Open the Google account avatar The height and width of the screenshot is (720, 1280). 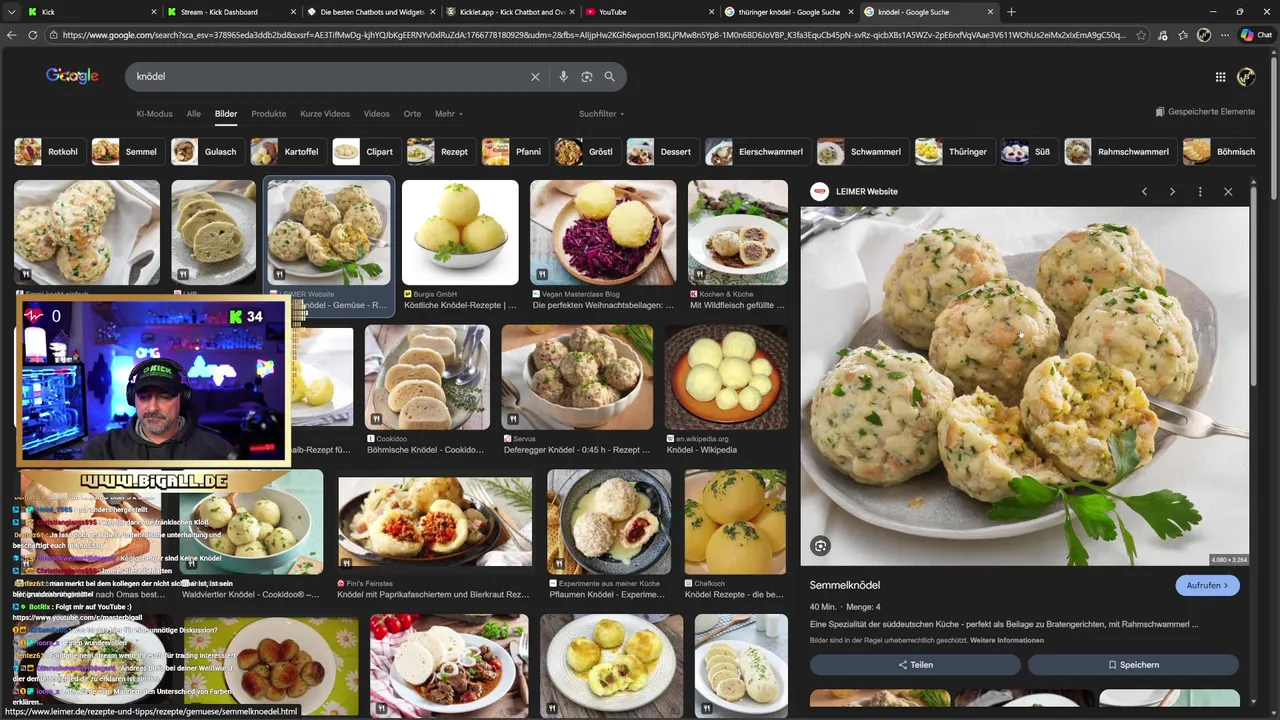tap(1246, 76)
